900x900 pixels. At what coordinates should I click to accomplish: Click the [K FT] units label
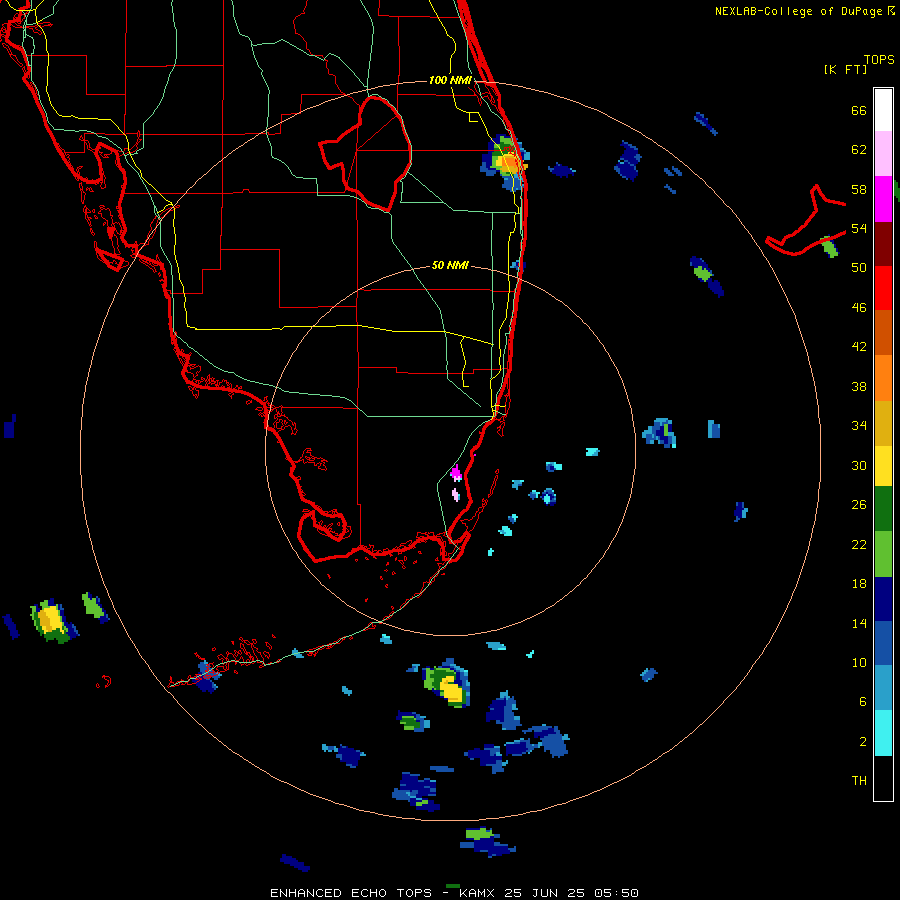click(845, 69)
